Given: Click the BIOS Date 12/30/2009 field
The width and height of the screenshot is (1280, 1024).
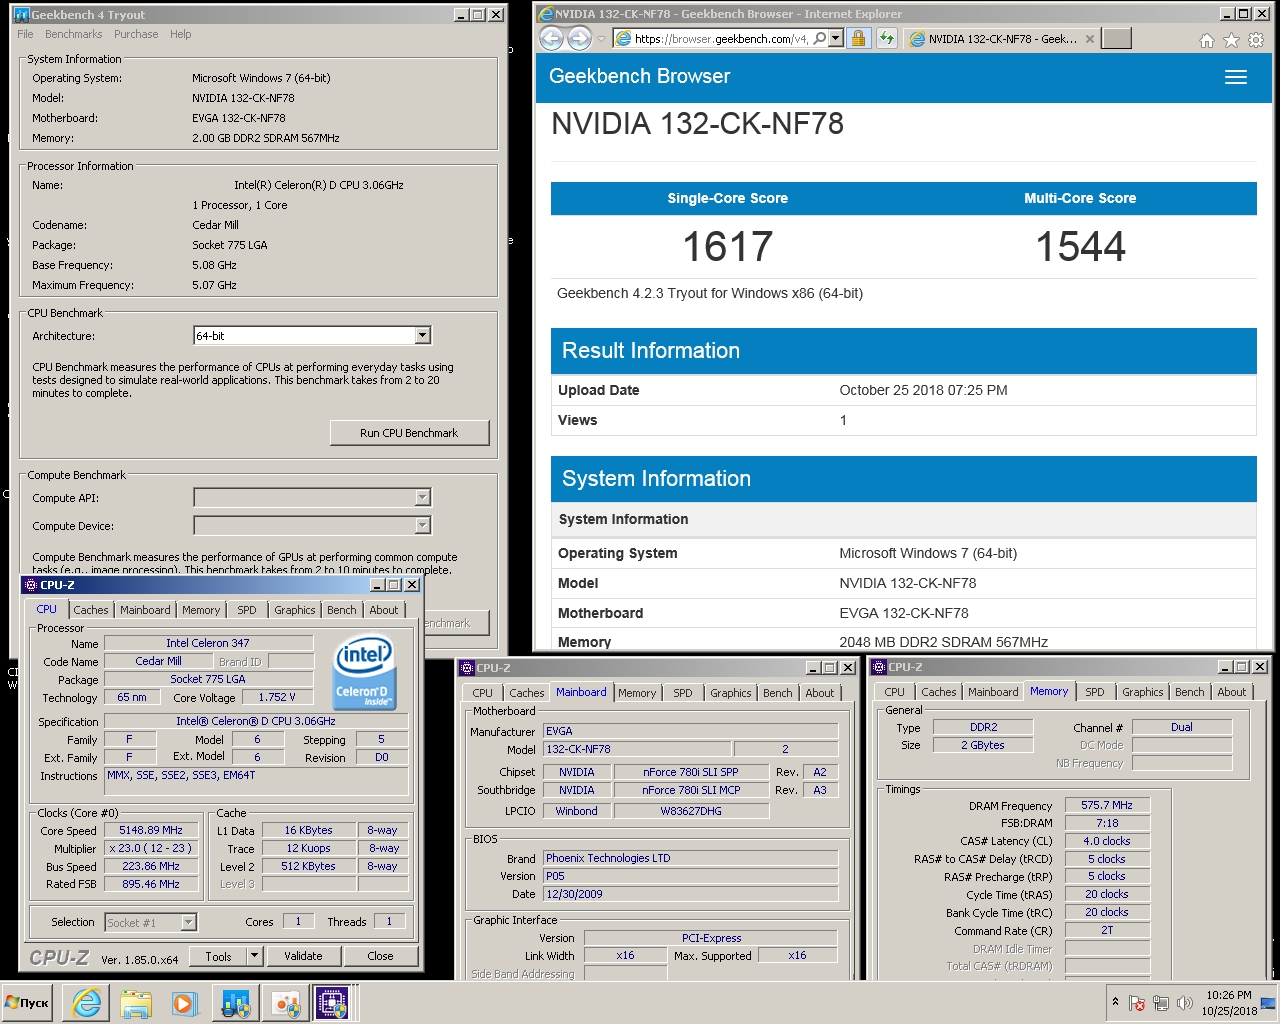Looking at the screenshot, I should 690,894.
